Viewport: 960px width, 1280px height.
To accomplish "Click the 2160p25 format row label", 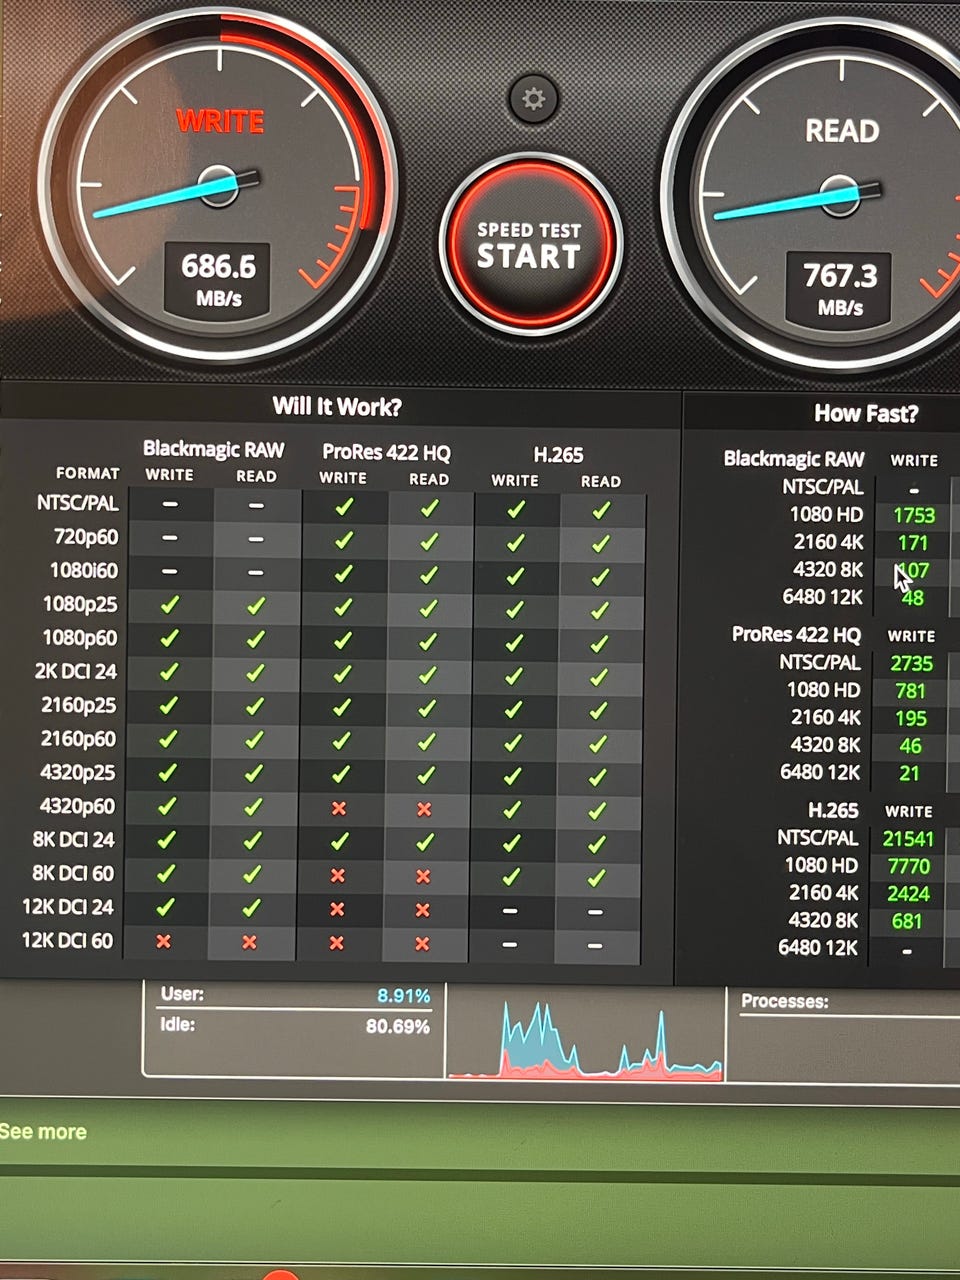I will point(79,705).
